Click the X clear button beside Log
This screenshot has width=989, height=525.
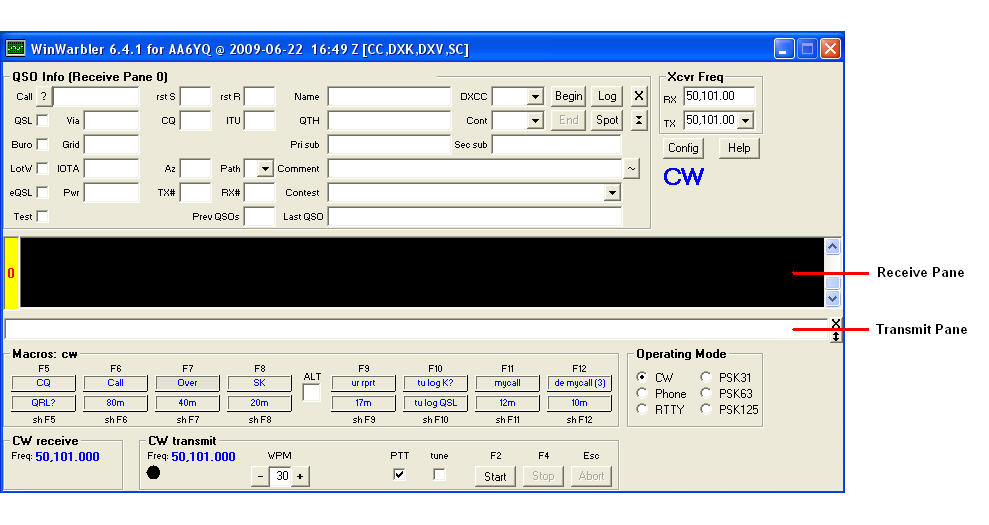(639, 96)
